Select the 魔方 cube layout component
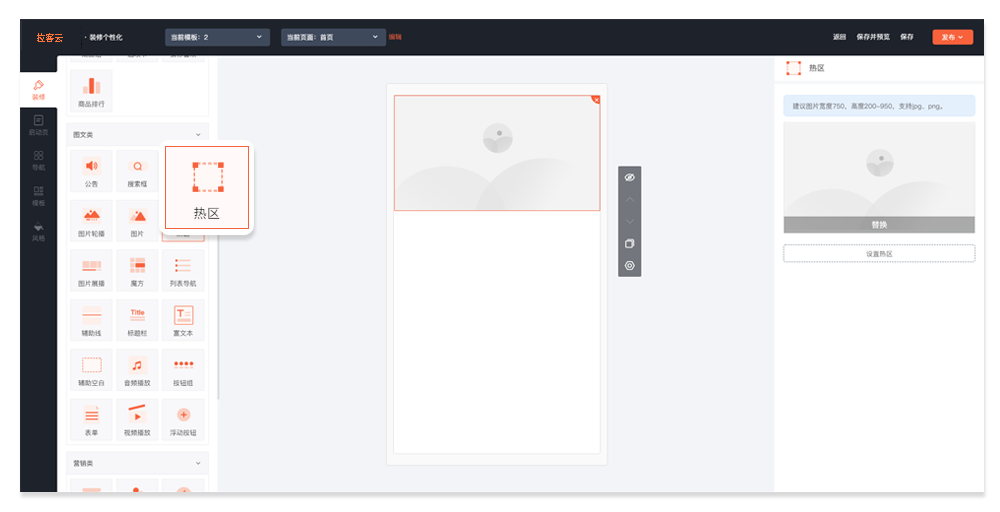 click(137, 270)
